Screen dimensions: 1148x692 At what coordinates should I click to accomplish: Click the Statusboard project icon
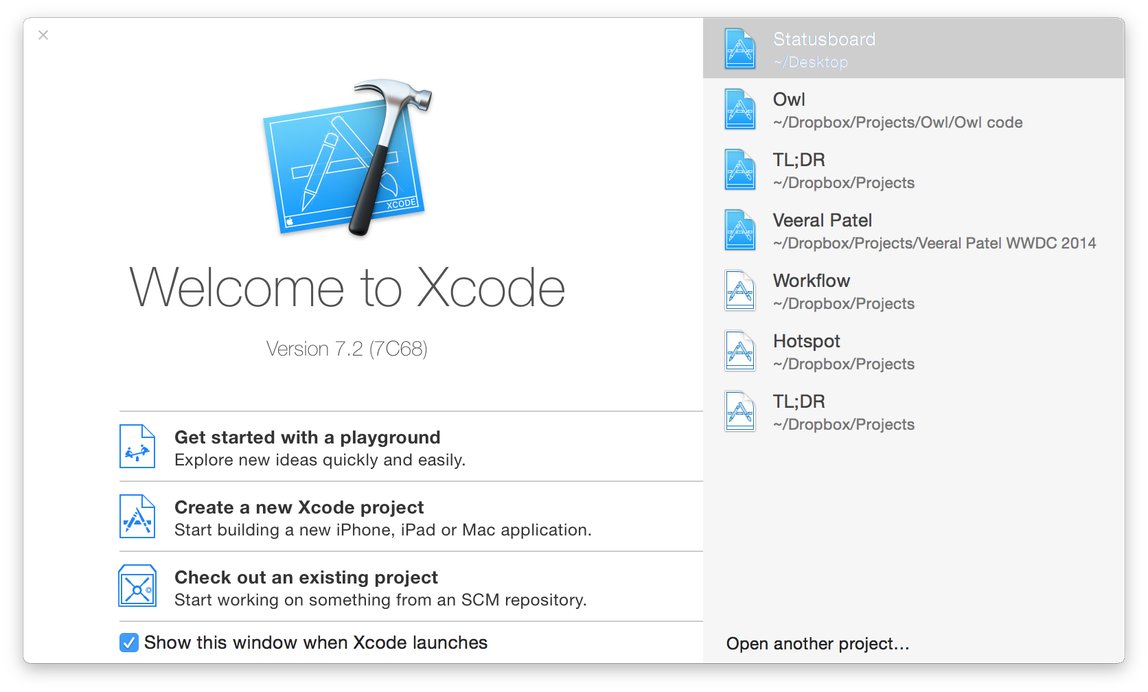pyautogui.click(x=739, y=48)
